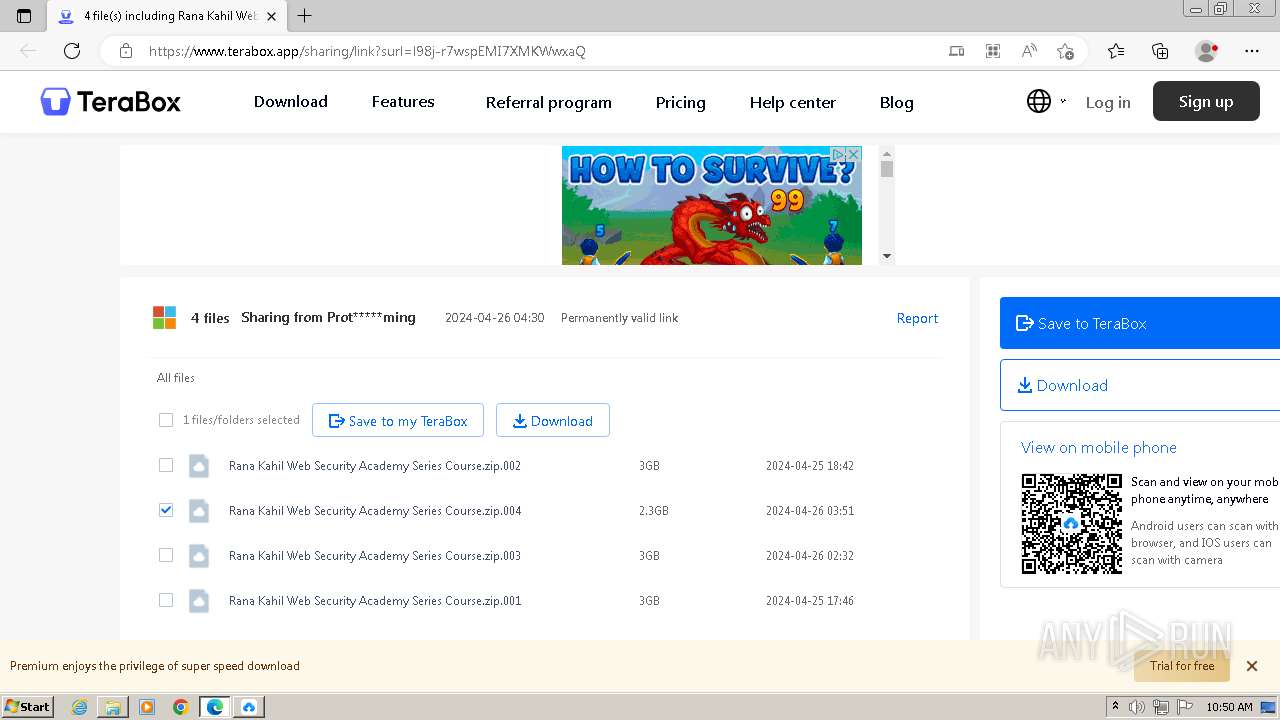Open the Features menu item
This screenshot has width=1280, height=720.
(x=403, y=102)
